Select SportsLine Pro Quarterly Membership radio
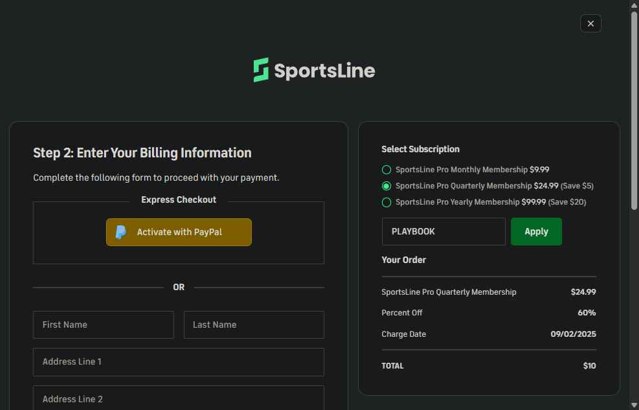Image resolution: width=639 pixels, height=410 pixels. 386,186
